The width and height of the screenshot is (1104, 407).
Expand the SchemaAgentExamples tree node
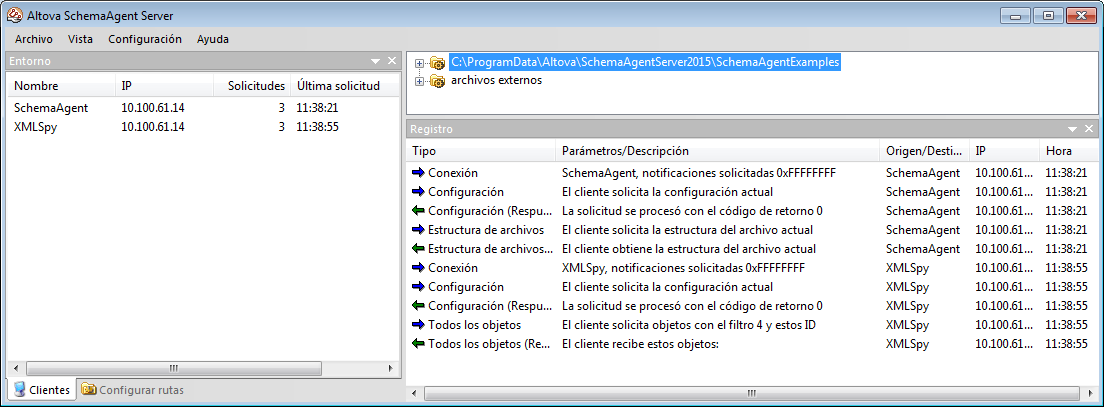(x=419, y=63)
